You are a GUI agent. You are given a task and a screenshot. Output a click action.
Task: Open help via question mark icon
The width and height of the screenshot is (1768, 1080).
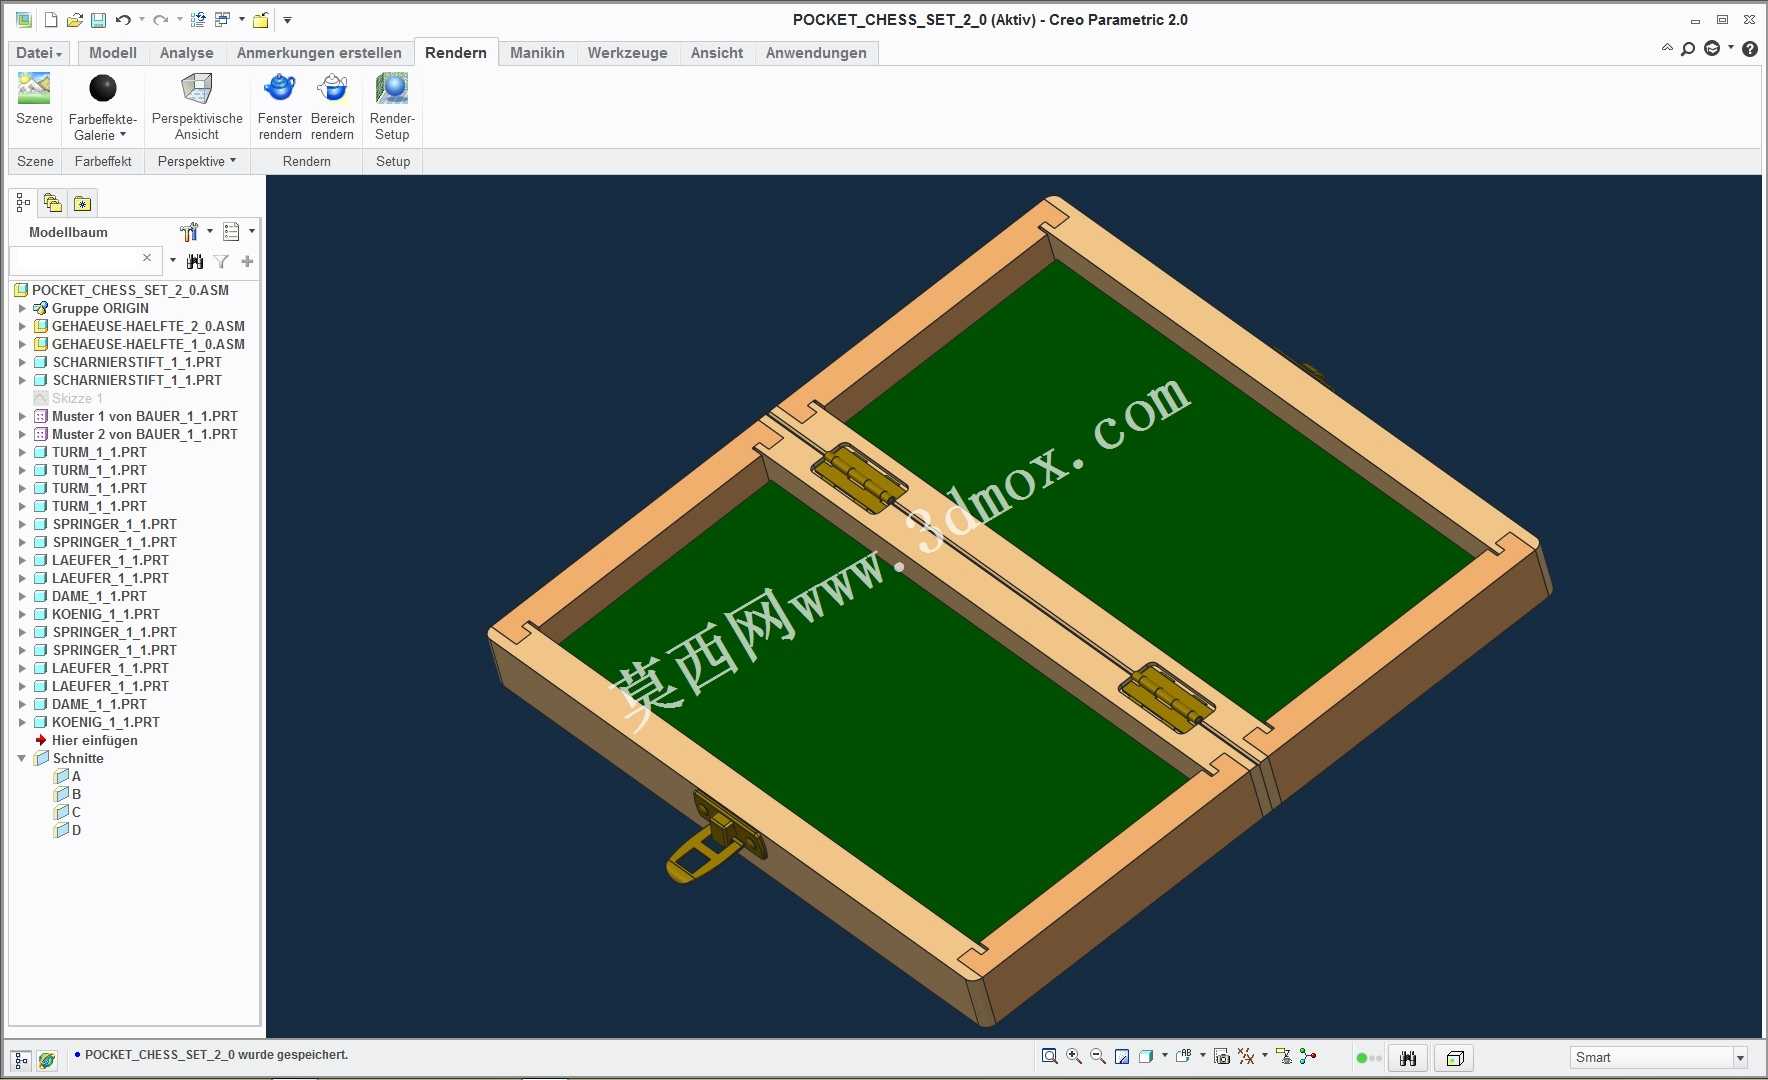(1749, 49)
